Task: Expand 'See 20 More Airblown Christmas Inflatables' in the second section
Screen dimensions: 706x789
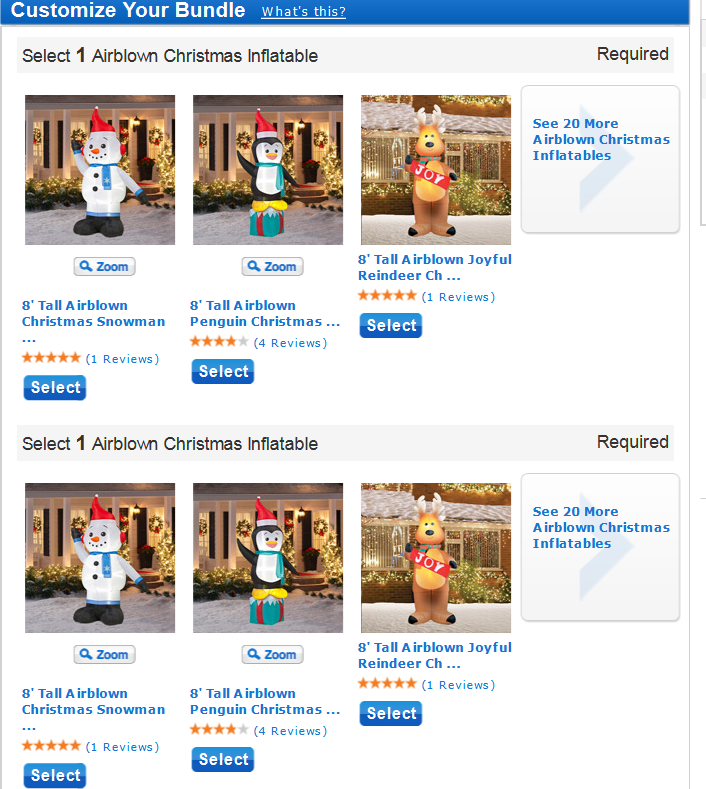Action: pyautogui.click(x=600, y=547)
